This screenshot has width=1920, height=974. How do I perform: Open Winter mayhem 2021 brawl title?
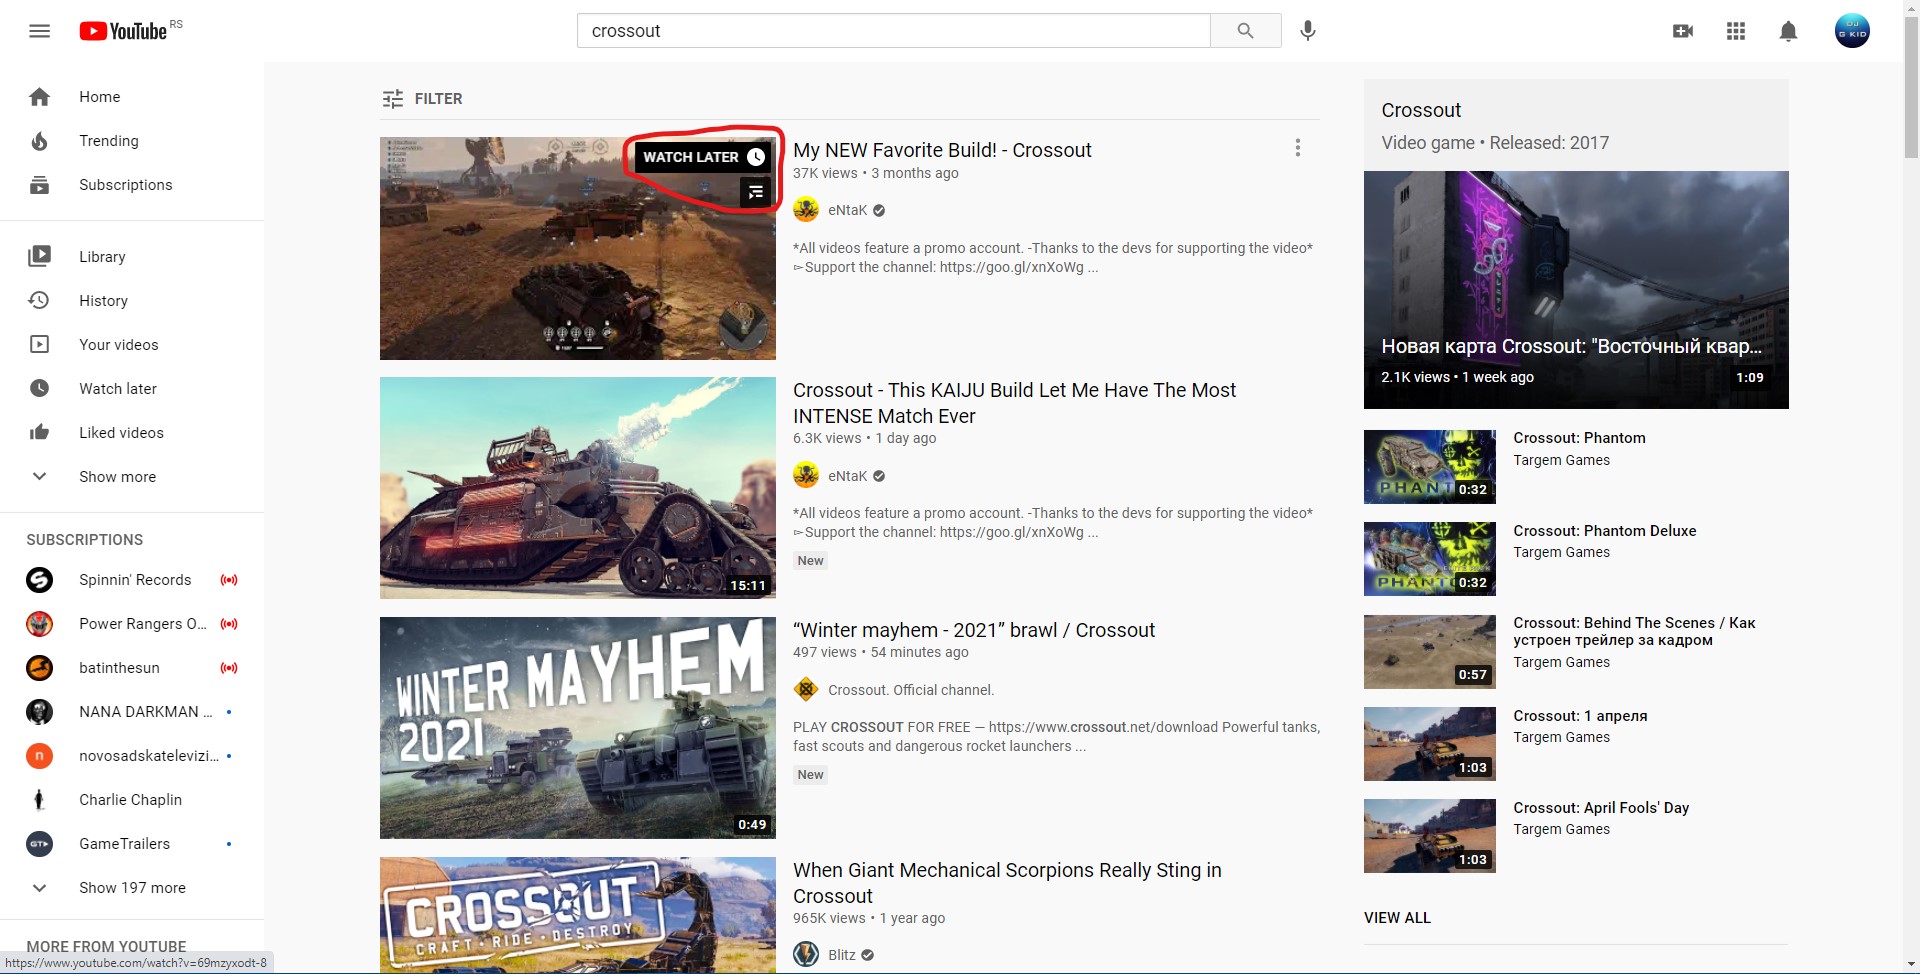click(974, 630)
